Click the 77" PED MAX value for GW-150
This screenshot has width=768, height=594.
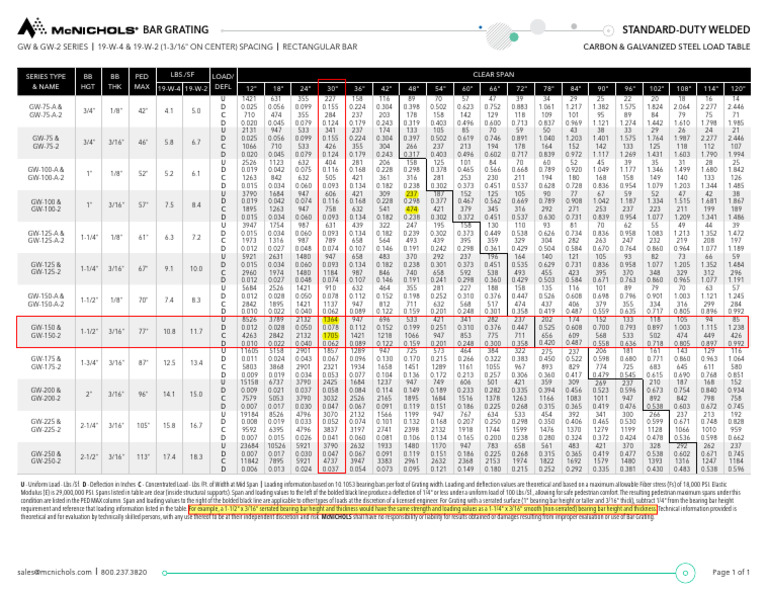pos(142,332)
